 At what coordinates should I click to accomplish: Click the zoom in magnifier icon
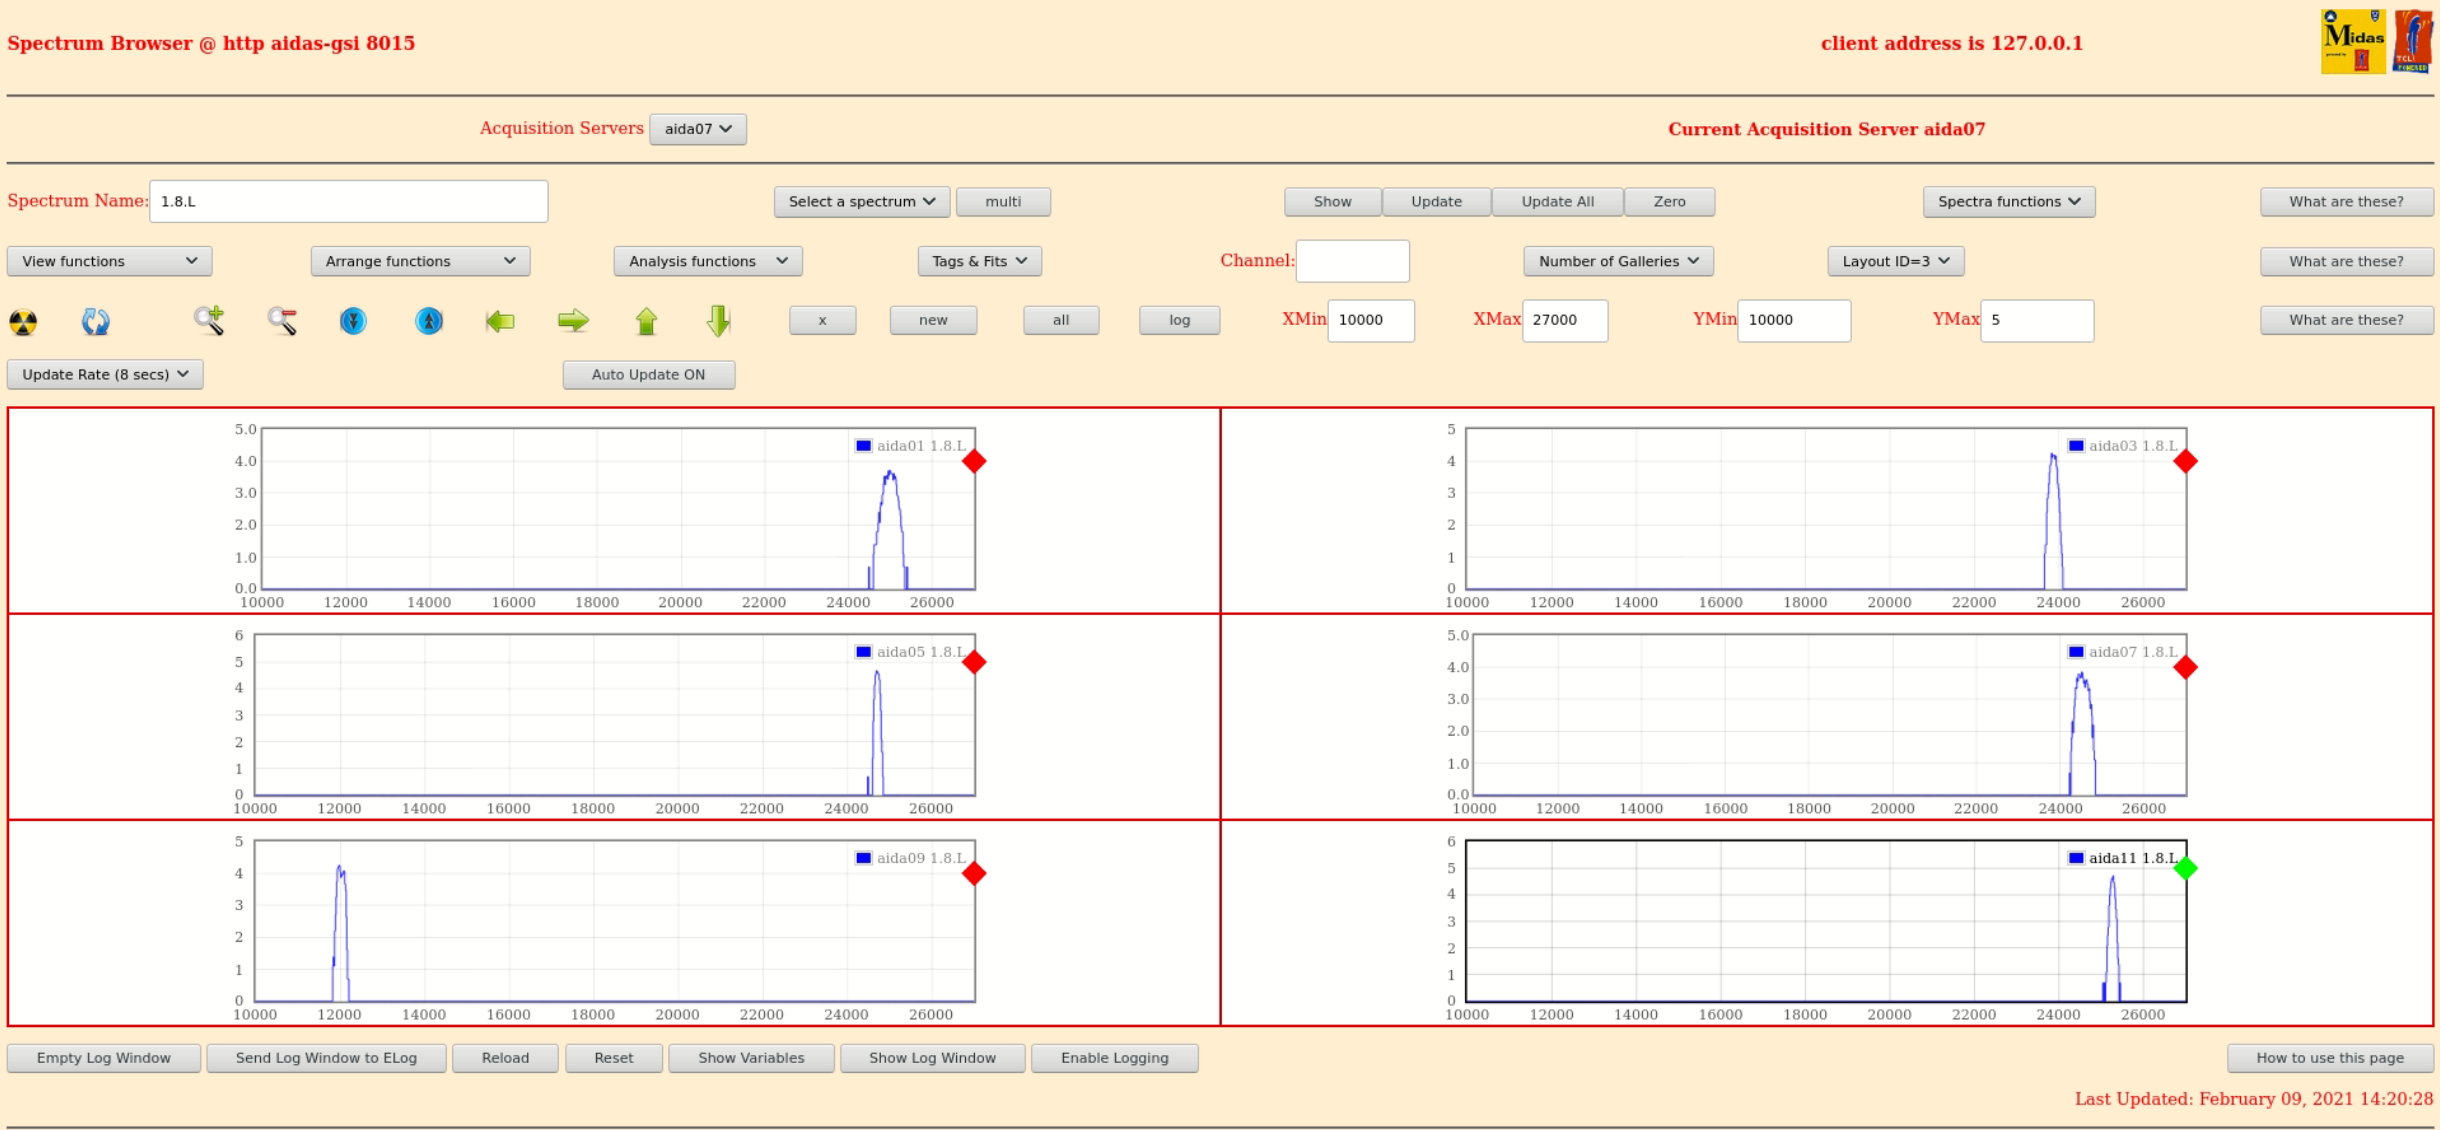[209, 321]
